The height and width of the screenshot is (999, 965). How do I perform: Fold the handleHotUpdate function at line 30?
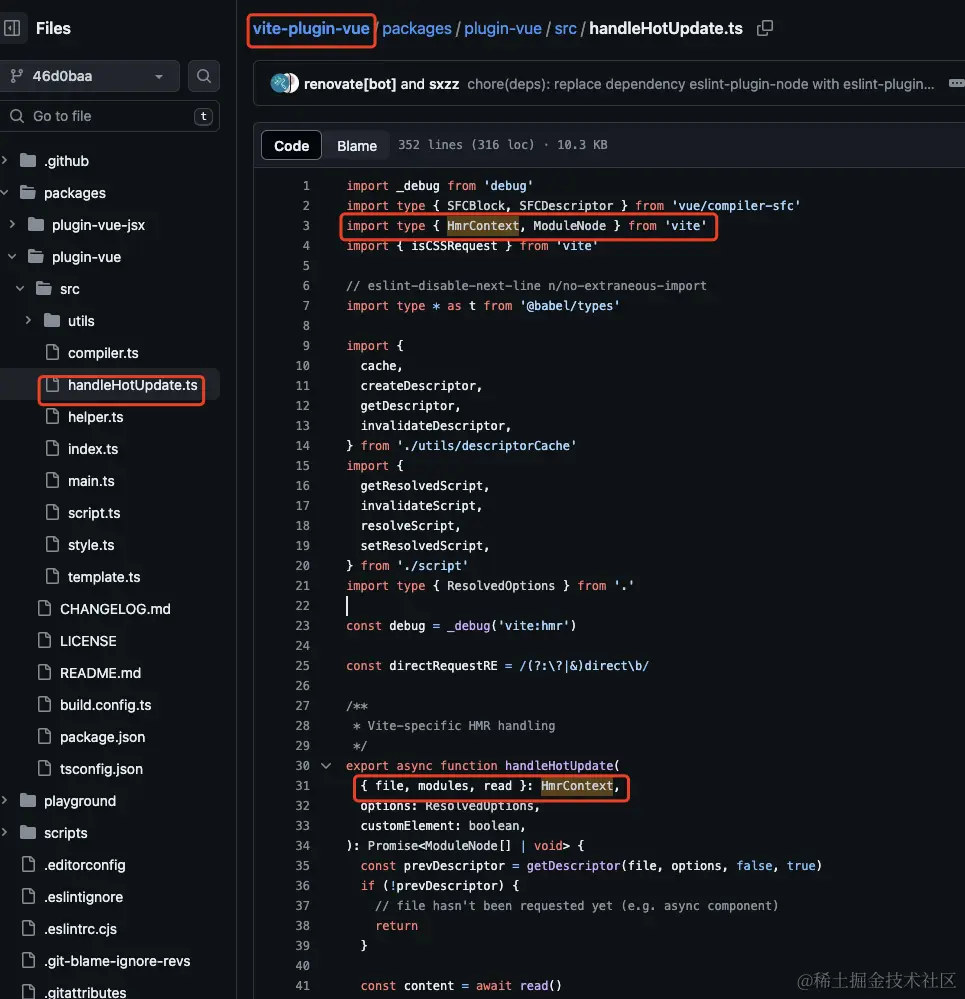pyautogui.click(x=326, y=766)
